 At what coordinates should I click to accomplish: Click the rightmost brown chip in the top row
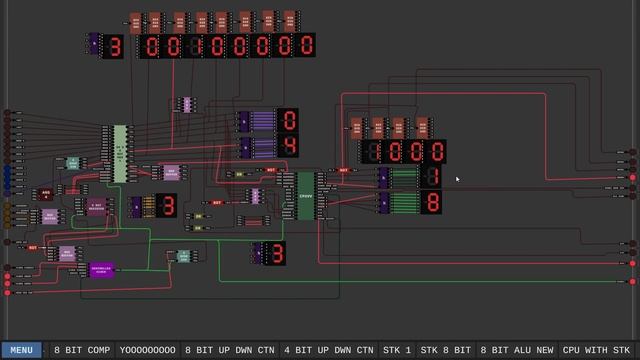pos(289,22)
